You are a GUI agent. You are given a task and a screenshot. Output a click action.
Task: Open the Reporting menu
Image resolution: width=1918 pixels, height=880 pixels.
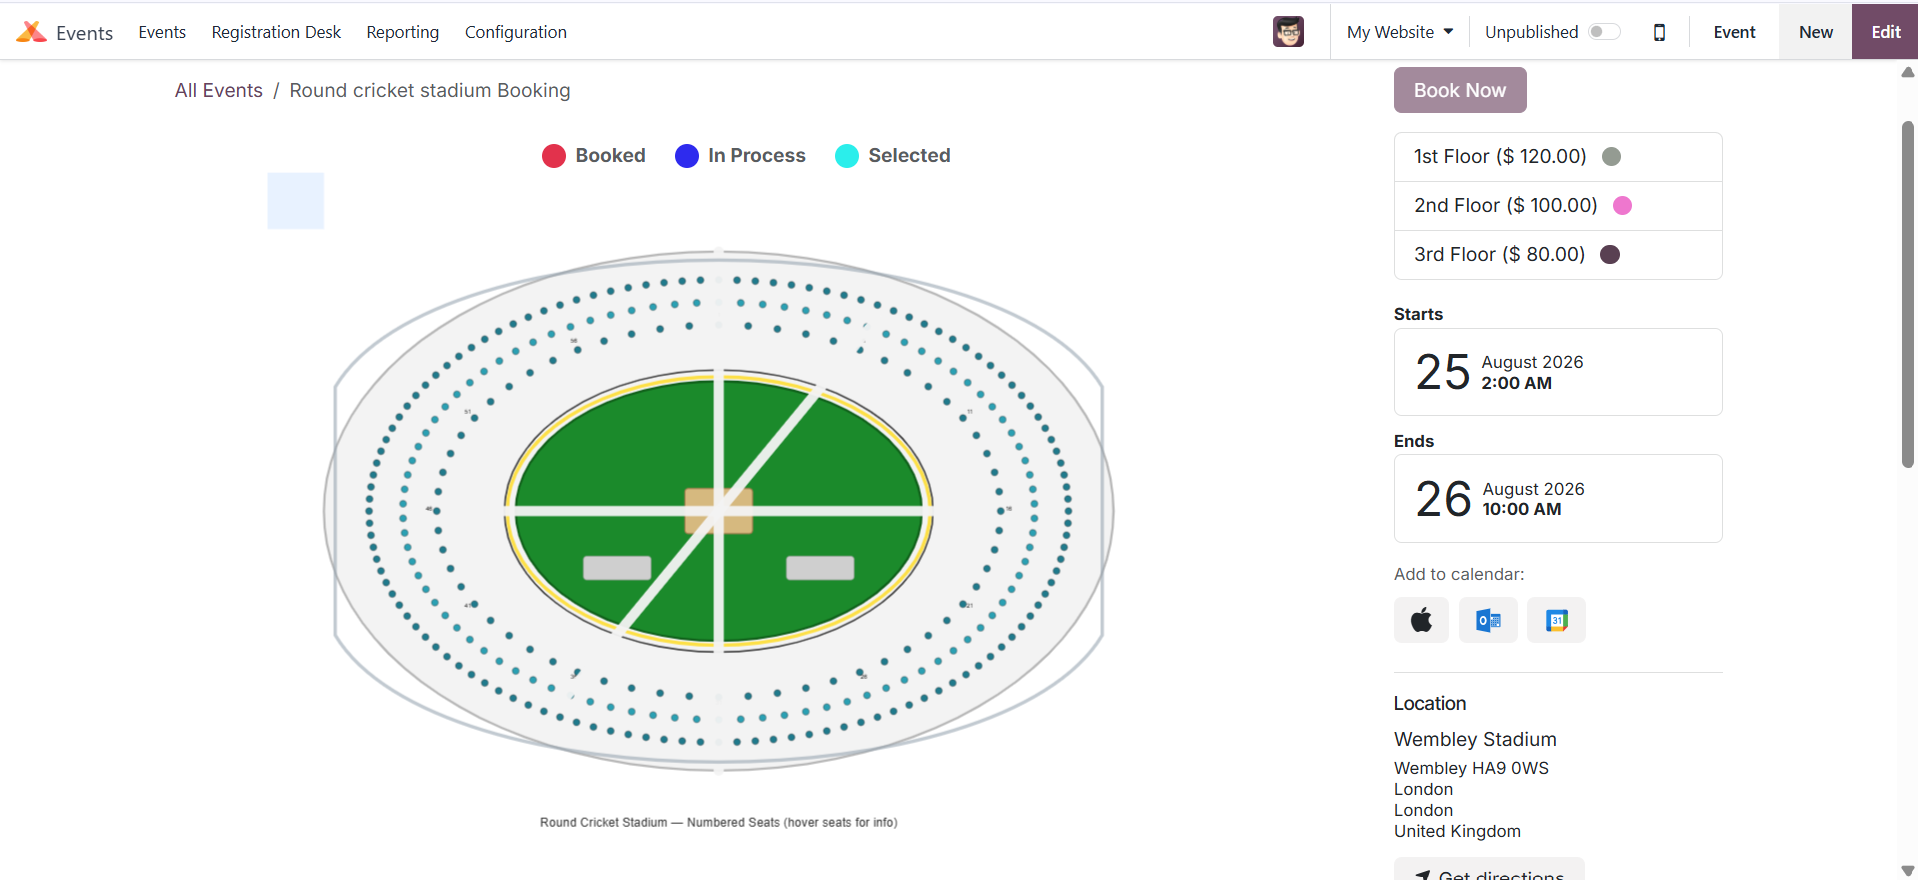click(x=403, y=32)
